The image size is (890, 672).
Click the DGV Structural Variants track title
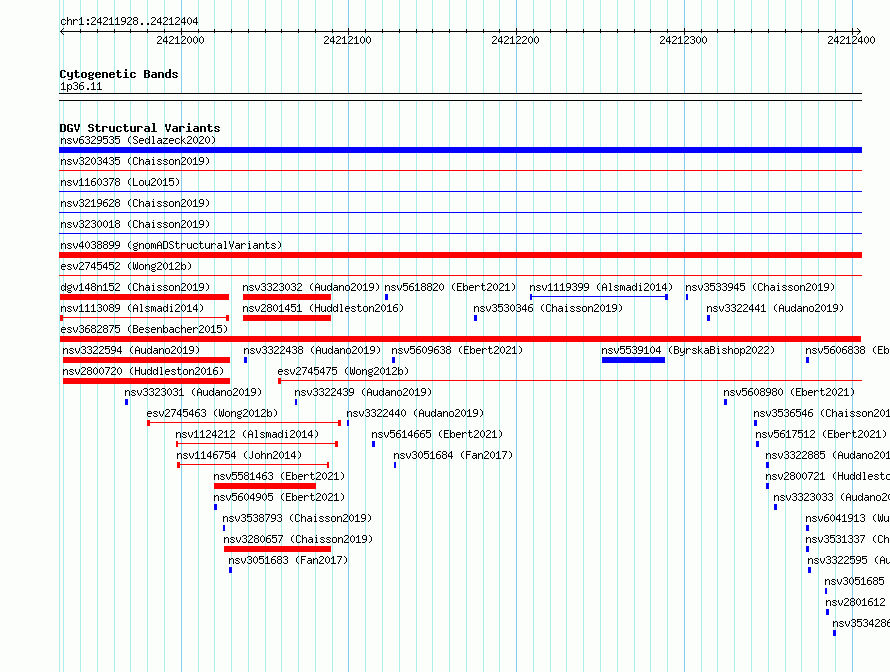coord(140,128)
